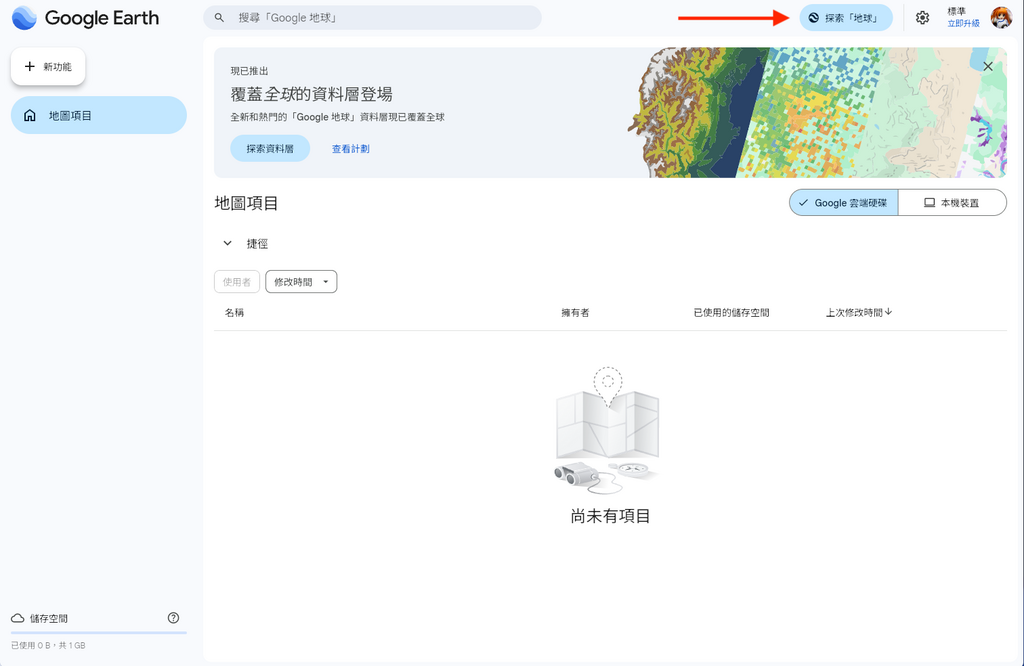Click the 捷徑 section label
Image resolution: width=1024 pixels, height=666 pixels.
click(257, 244)
